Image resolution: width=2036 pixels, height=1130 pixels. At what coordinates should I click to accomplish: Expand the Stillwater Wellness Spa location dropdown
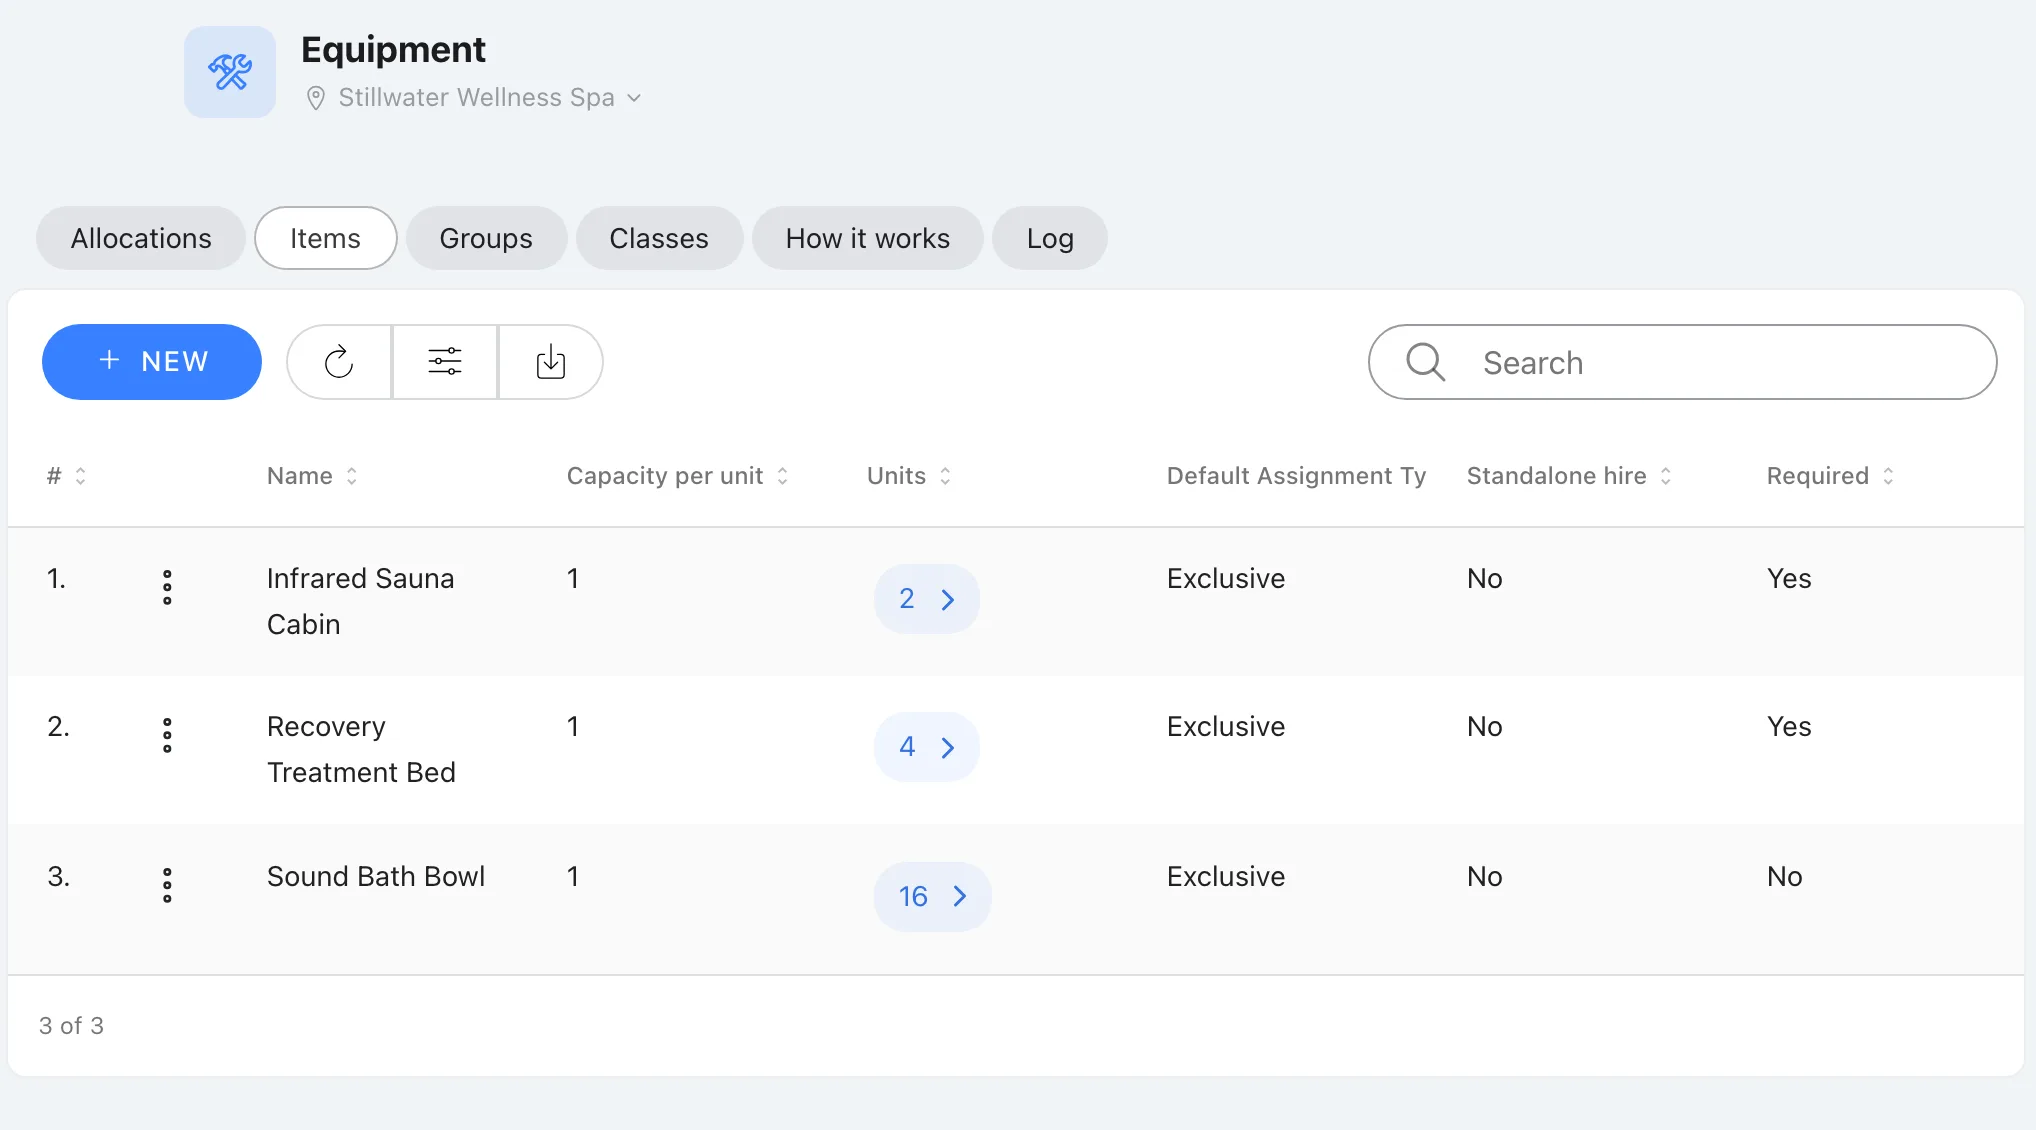point(474,98)
